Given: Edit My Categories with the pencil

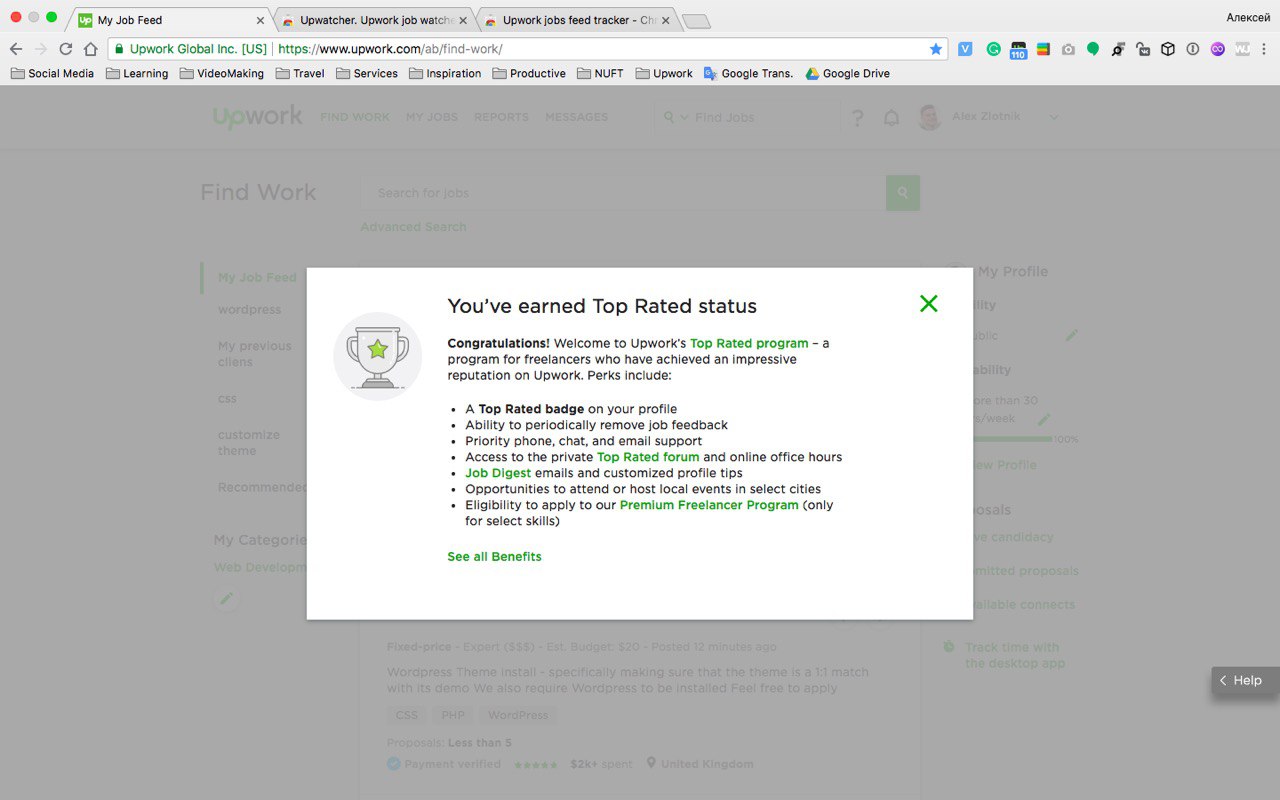Looking at the screenshot, I should tap(227, 599).
